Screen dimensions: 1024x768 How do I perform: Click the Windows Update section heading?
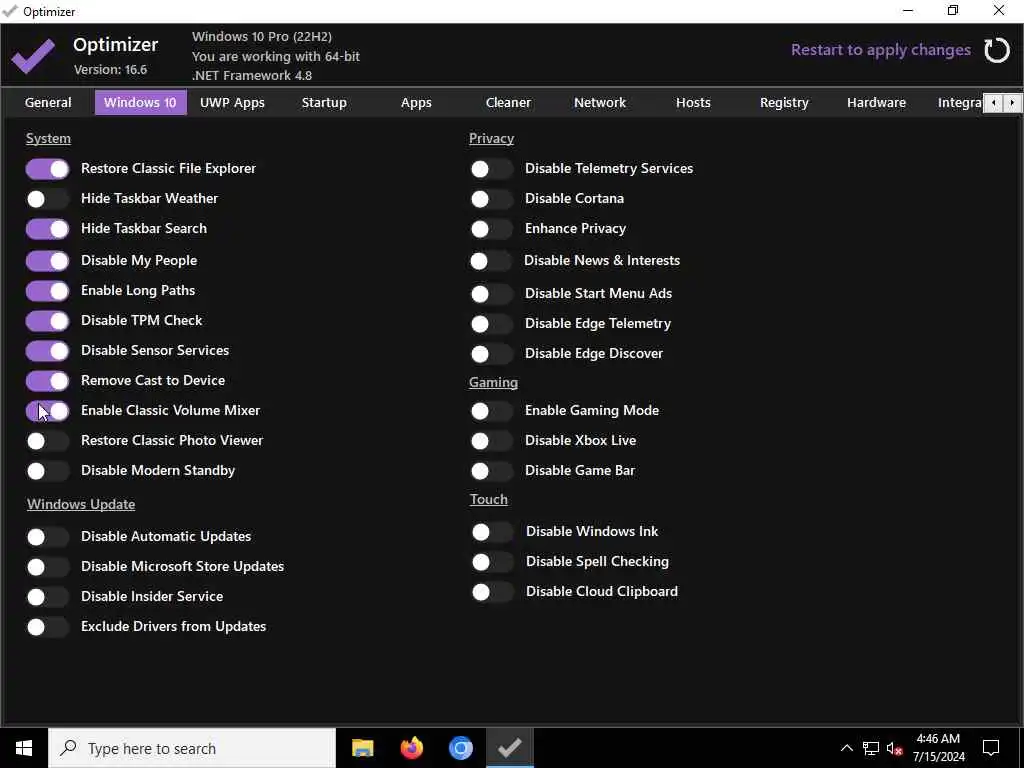coord(81,504)
